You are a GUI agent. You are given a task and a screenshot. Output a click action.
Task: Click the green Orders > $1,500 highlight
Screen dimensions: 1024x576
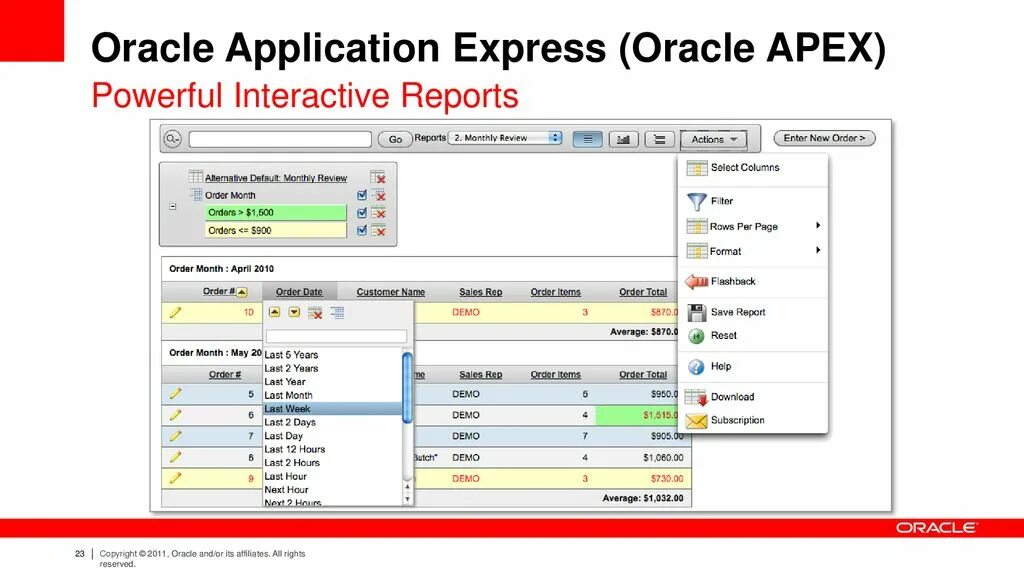pyautogui.click(x=276, y=212)
